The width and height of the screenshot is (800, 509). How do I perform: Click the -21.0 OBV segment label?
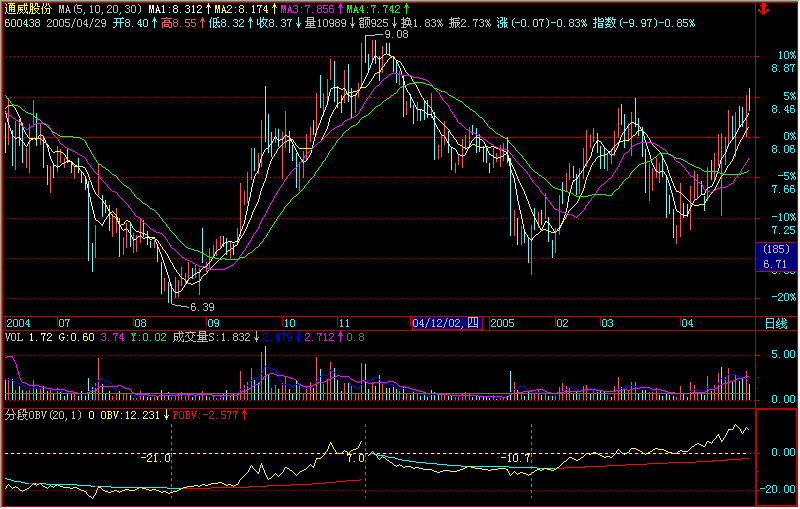pos(156,459)
